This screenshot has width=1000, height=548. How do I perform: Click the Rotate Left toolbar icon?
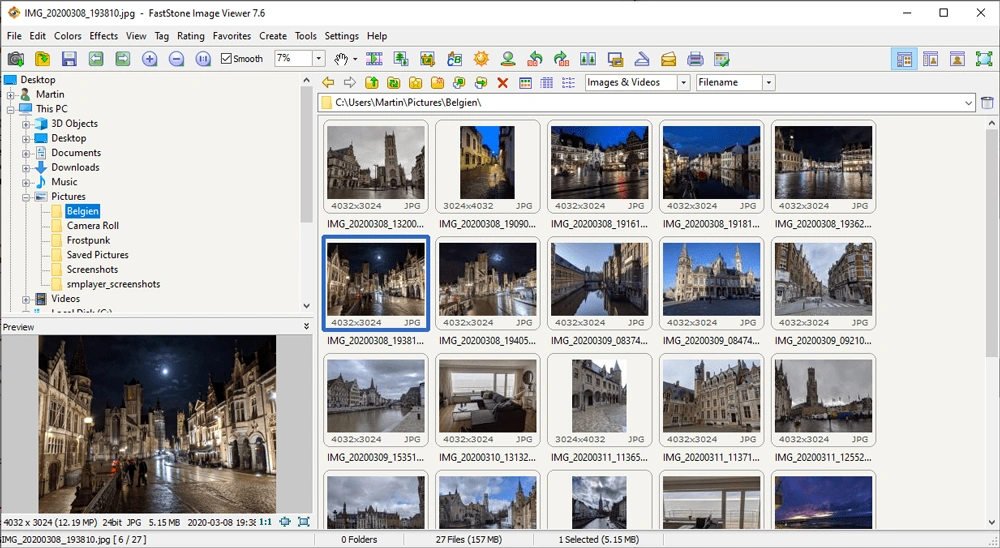pyautogui.click(x=535, y=59)
